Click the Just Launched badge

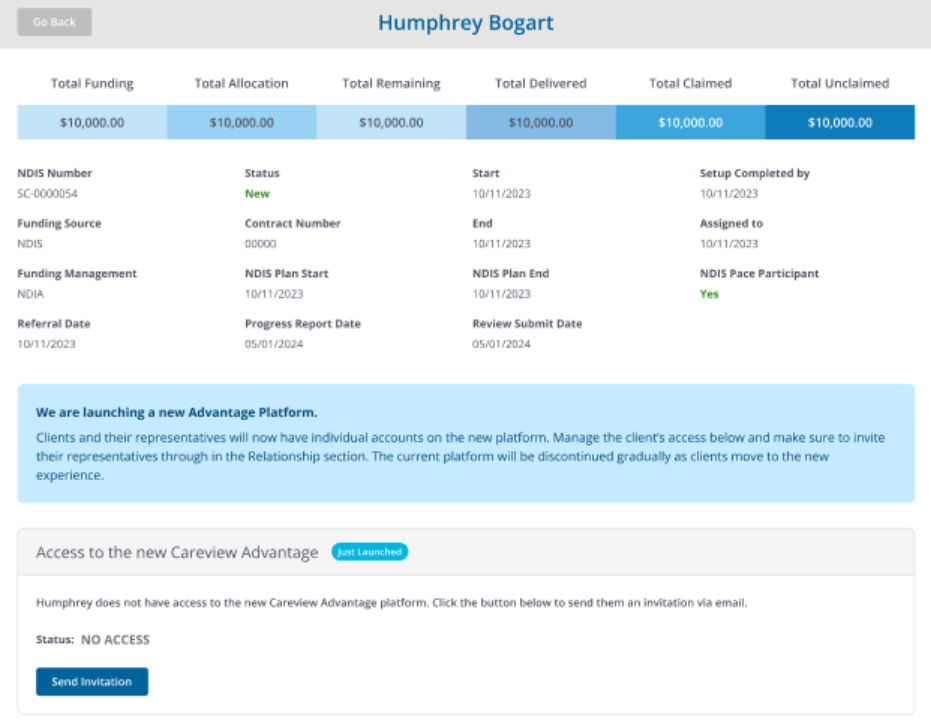[369, 552]
